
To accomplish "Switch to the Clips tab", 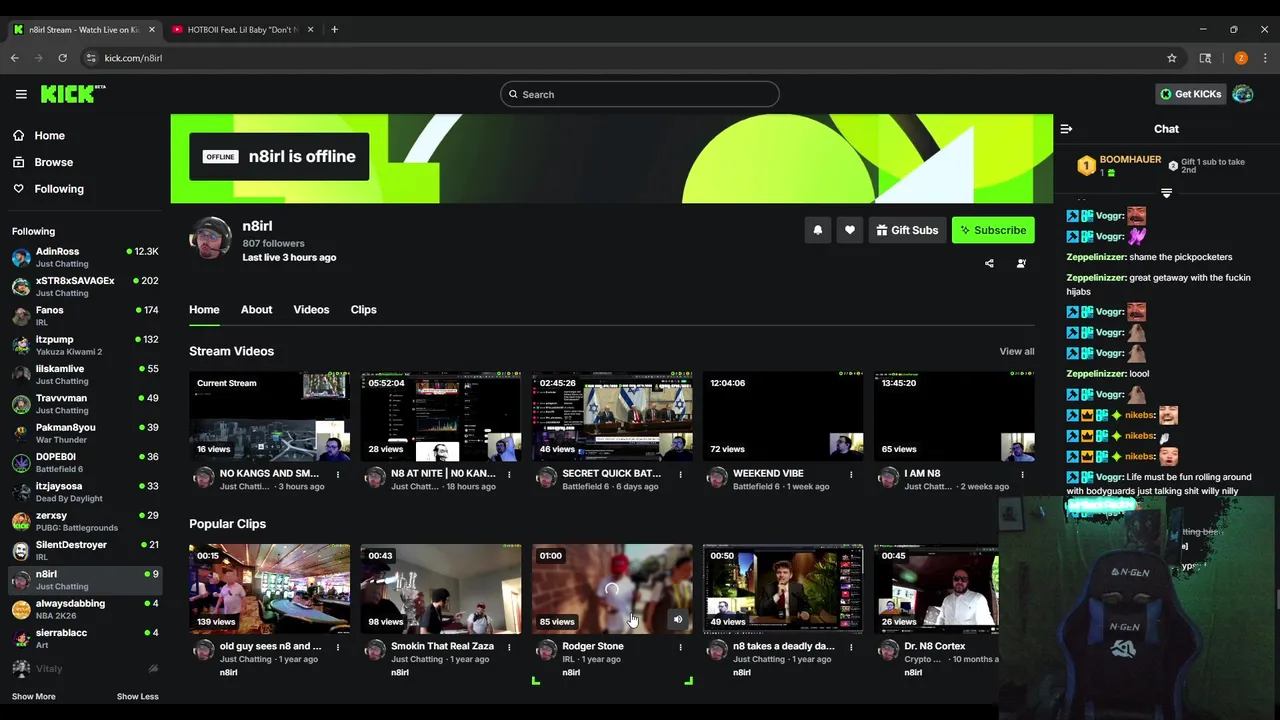I will click(x=363, y=309).
